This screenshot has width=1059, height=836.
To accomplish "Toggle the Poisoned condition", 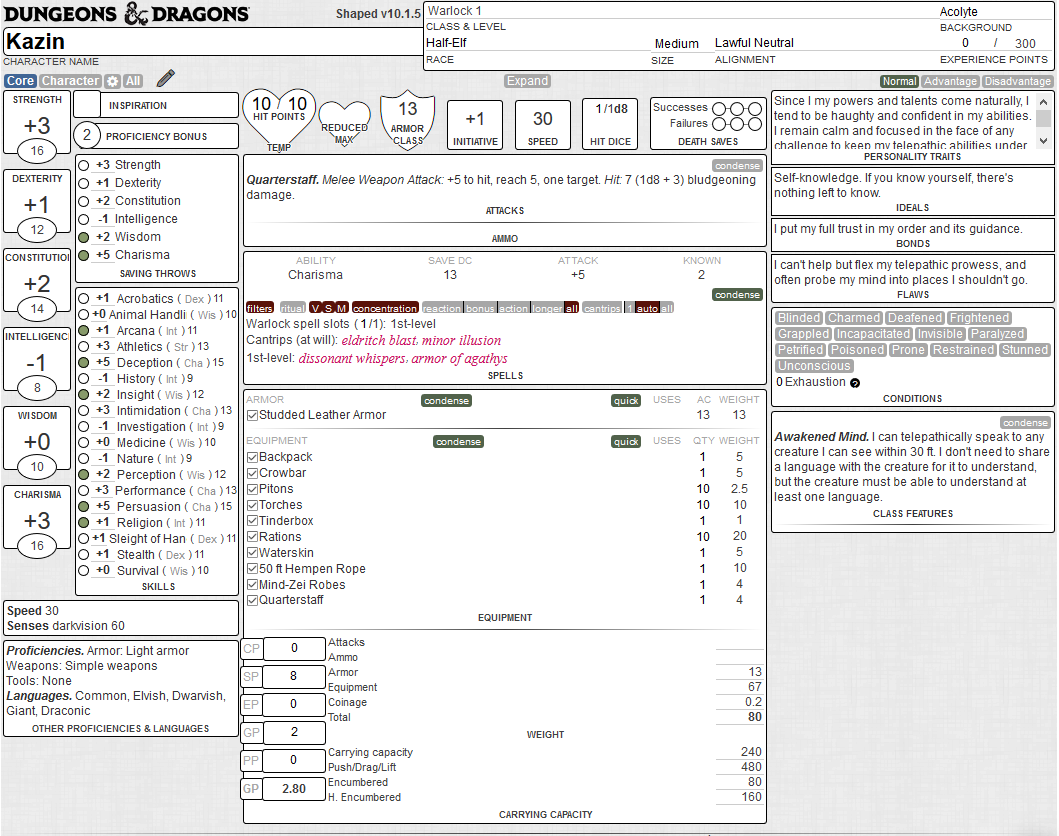I will (858, 350).
